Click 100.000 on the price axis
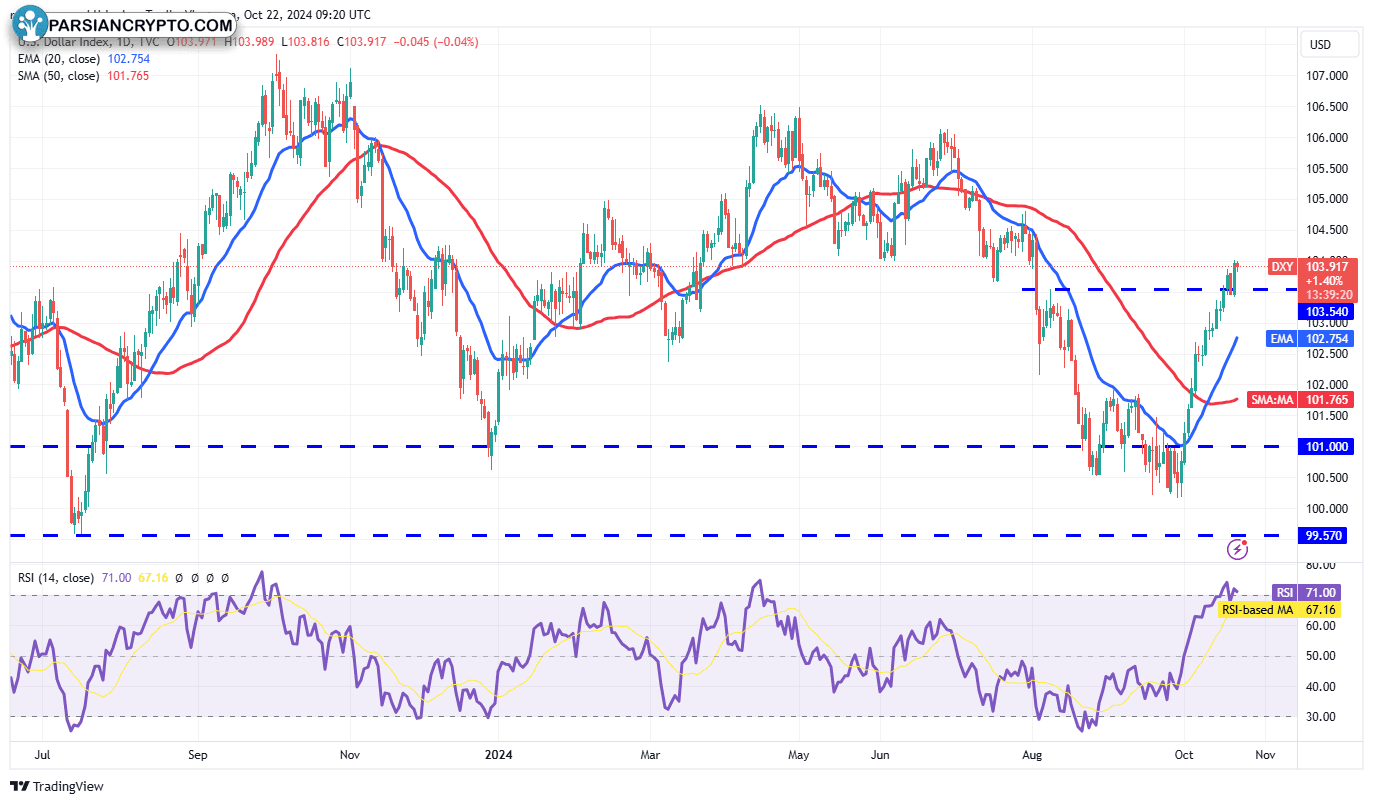The height and width of the screenshot is (804, 1373). (1328, 508)
